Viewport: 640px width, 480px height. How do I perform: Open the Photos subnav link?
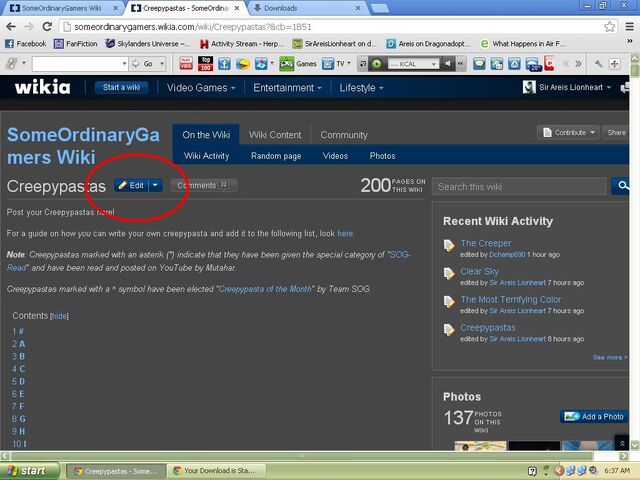point(382,156)
